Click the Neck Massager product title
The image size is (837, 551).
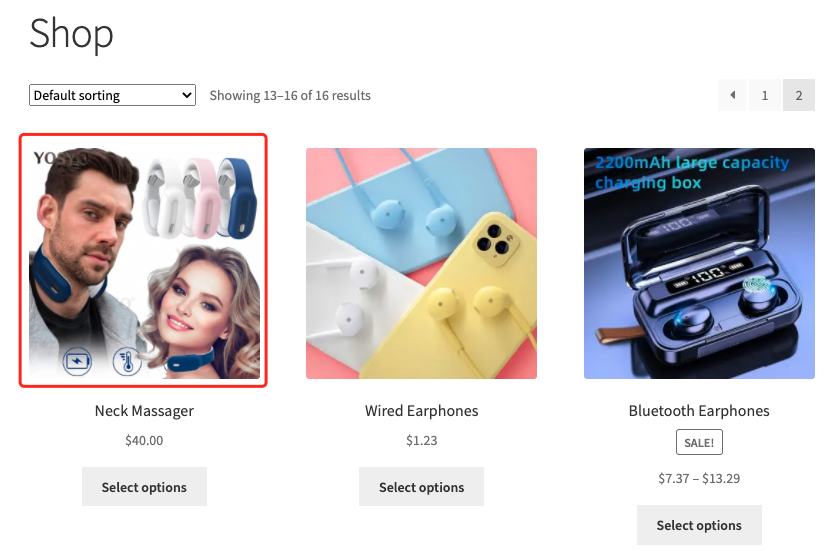pos(144,411)
